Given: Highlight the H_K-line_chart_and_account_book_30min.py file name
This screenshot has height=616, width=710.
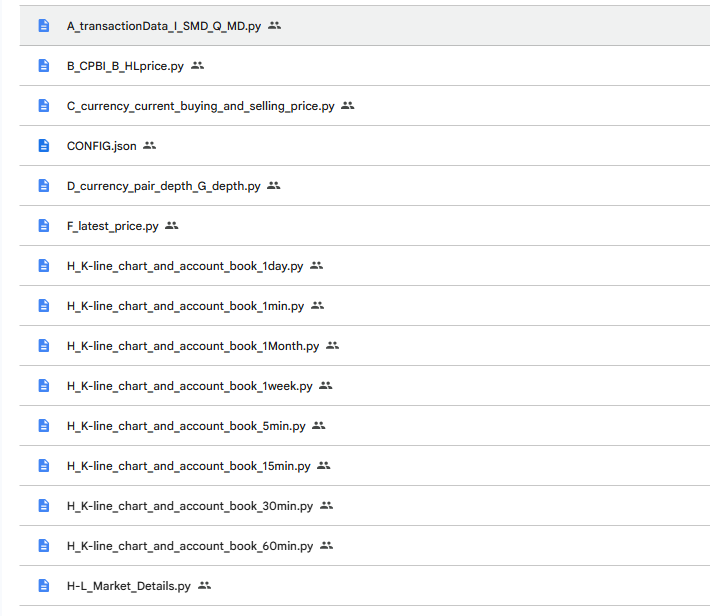Looking at the screenshot, I should click(190, 506).
